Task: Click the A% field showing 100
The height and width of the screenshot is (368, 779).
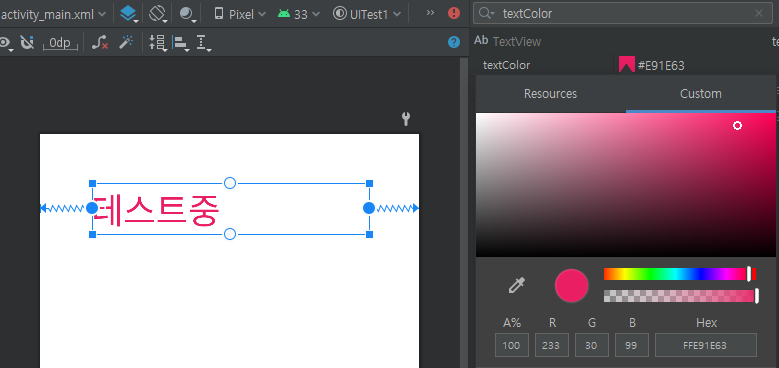Action: 512,345
